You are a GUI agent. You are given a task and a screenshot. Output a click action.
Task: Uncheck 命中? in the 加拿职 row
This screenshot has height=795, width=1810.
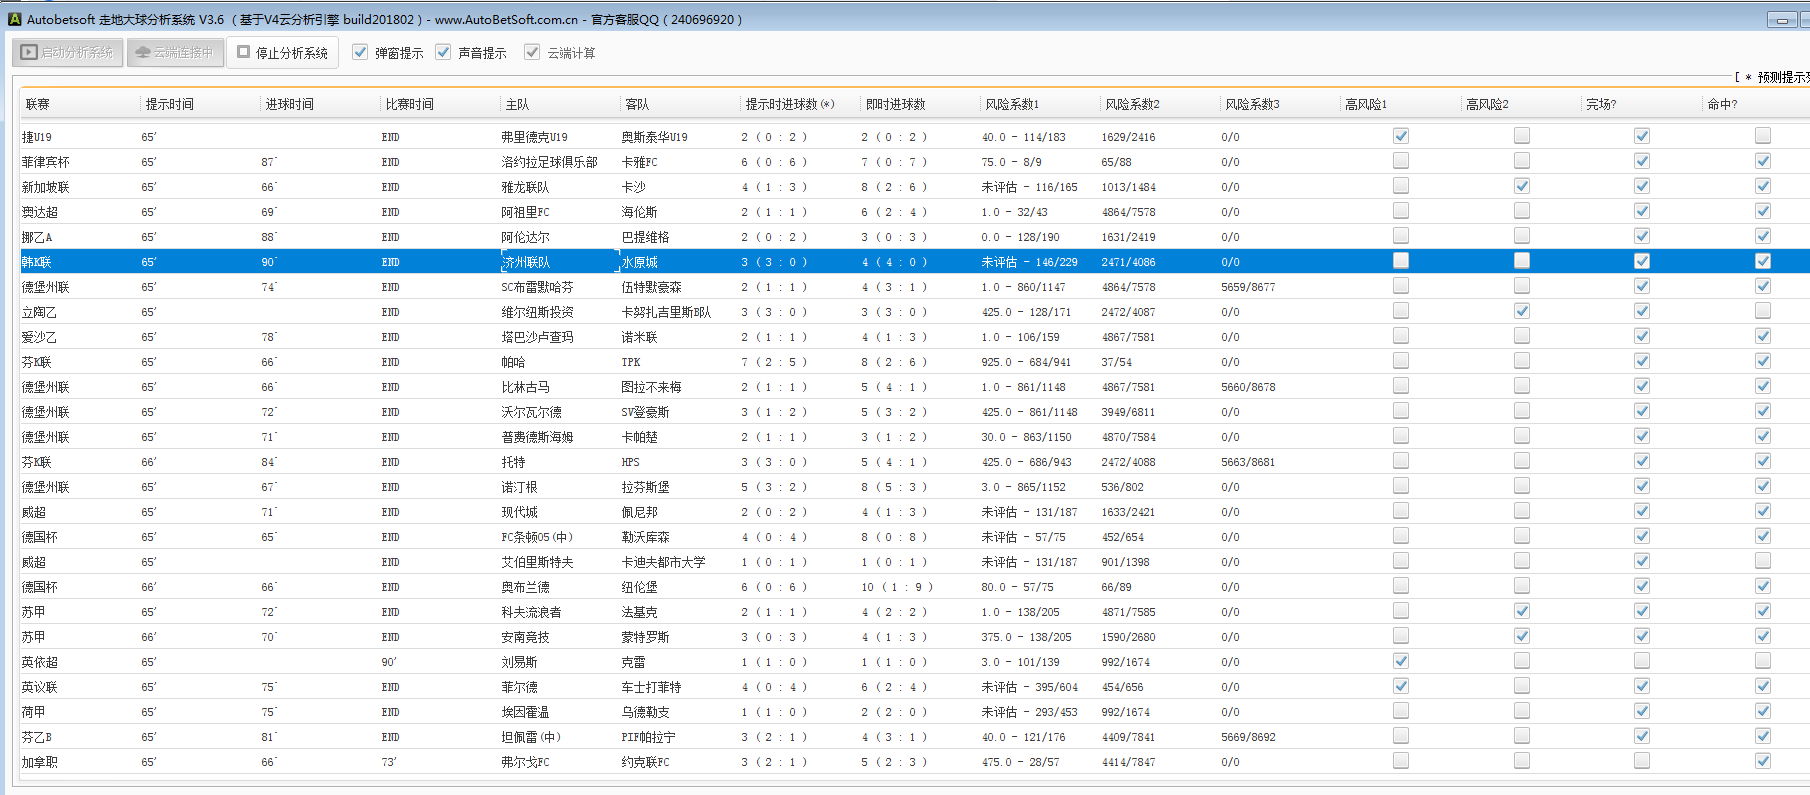tap(1762, 761)
